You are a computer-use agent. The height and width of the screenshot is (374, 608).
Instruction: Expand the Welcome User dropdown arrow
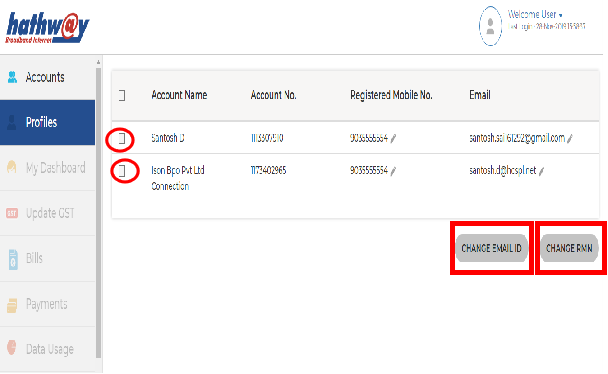560,16
